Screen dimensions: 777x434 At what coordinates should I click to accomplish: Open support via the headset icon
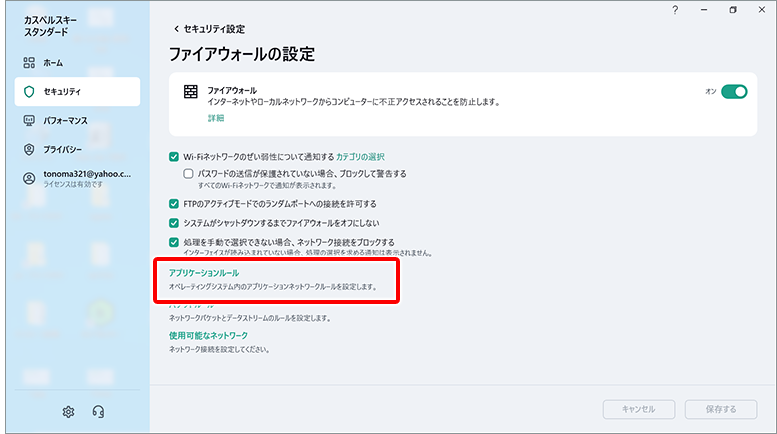coord(98,412)
